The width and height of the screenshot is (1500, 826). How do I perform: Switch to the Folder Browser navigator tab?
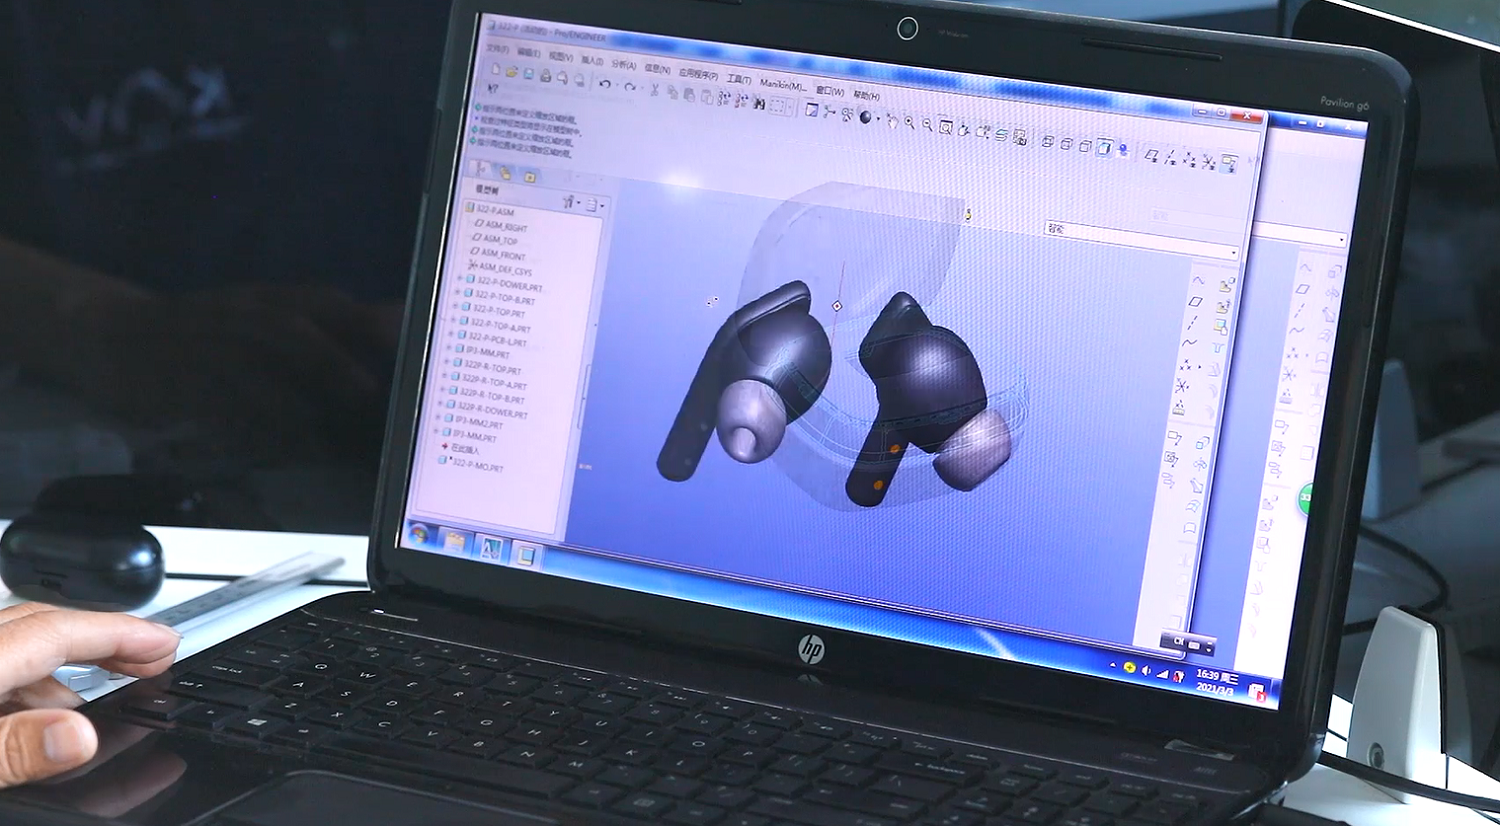[505, 173]
